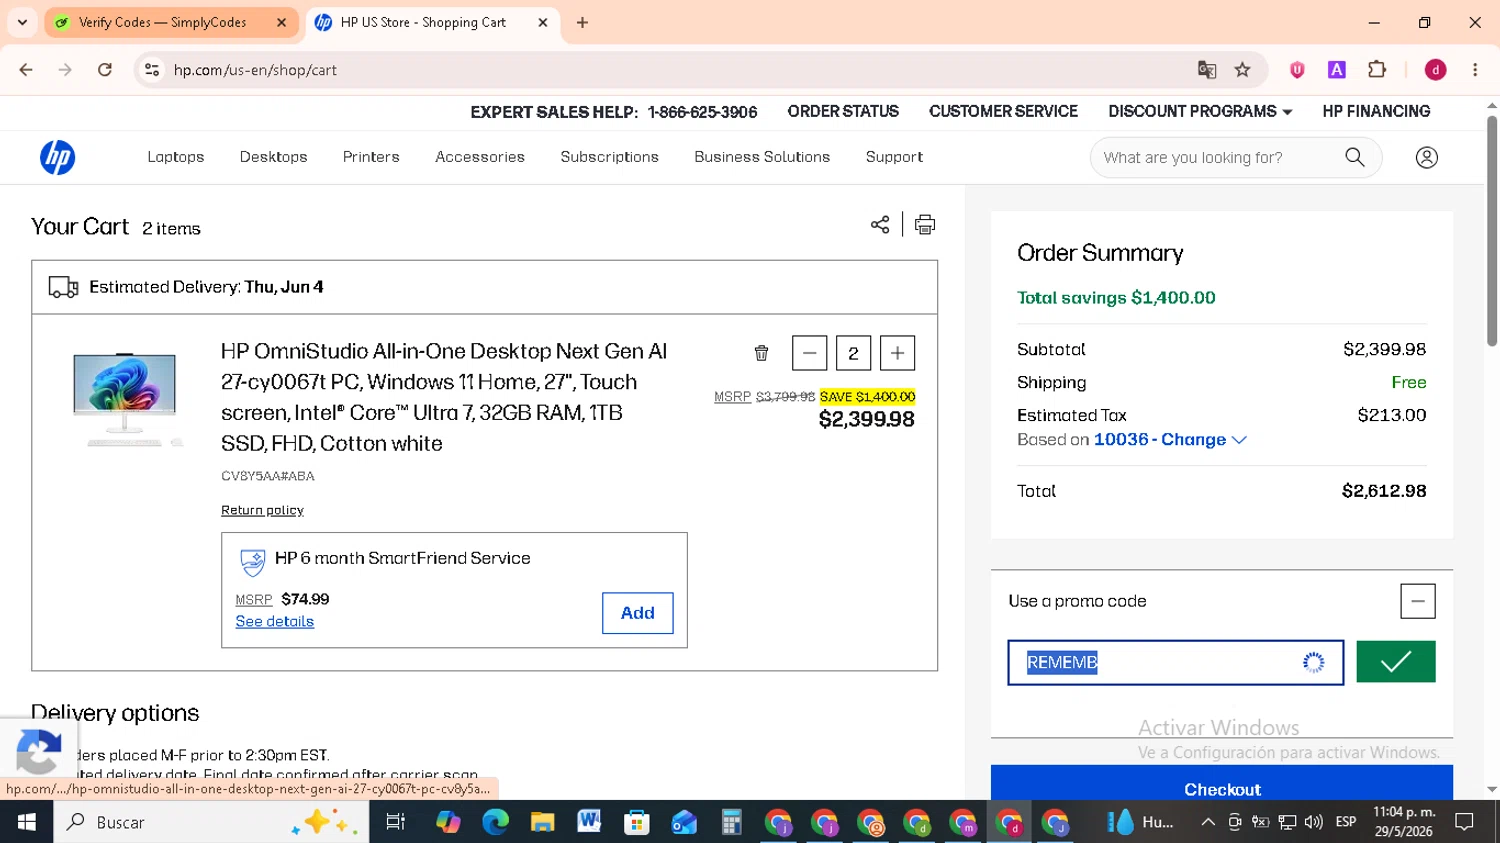Decrease quantity with minus button

click(x=809, y=353)
